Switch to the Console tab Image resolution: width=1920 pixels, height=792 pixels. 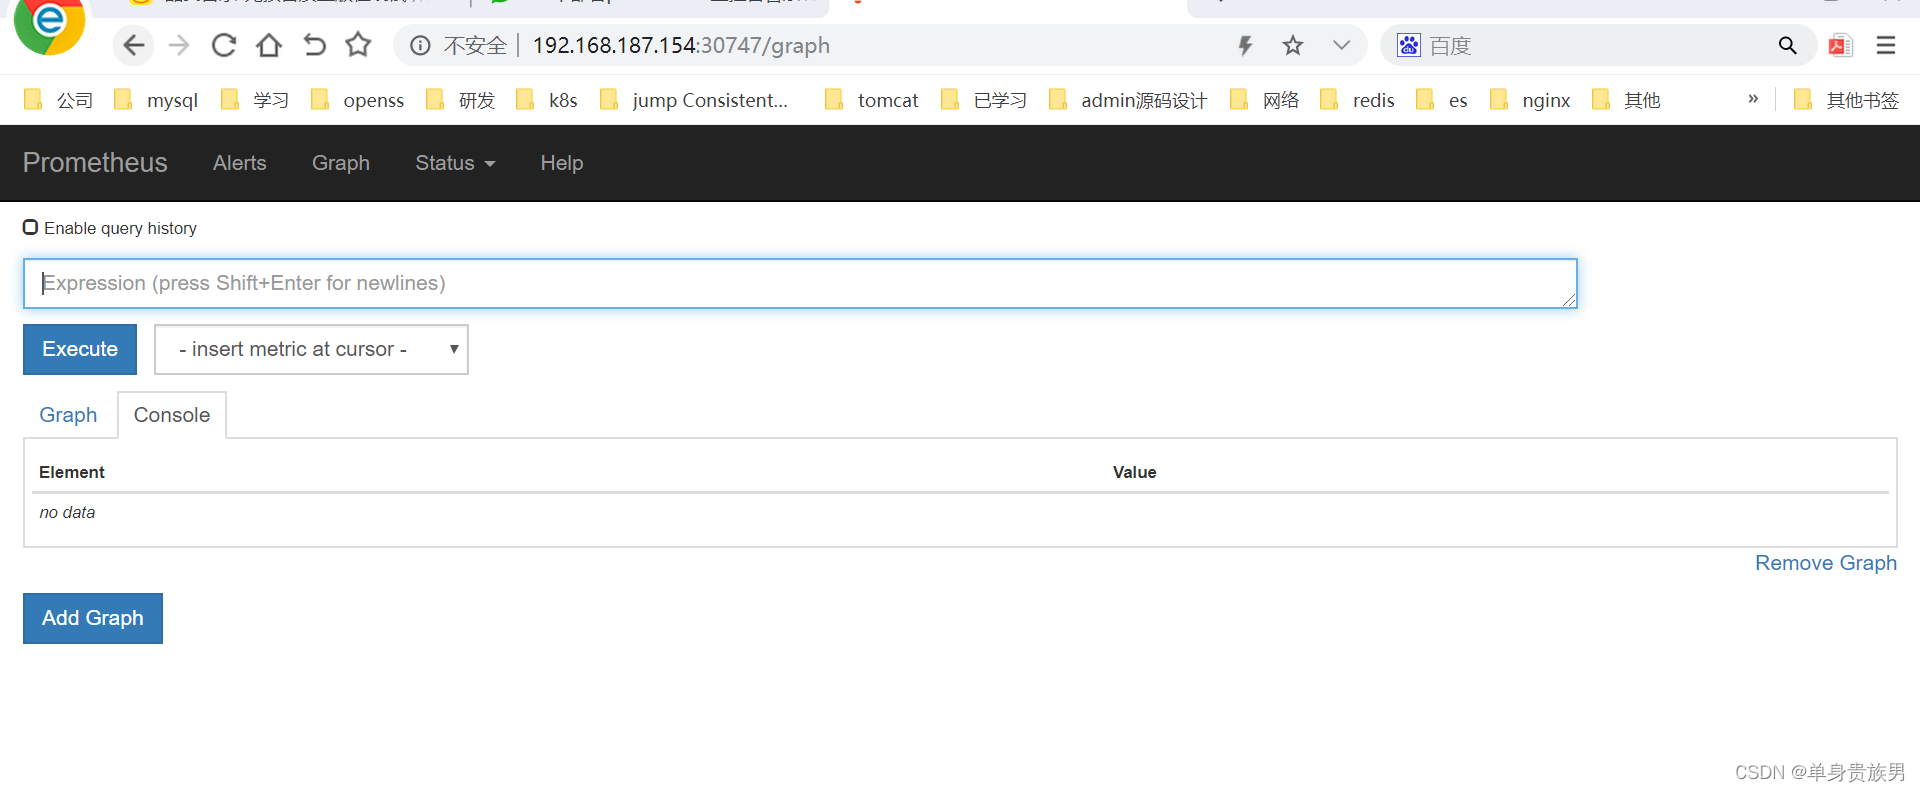tap(172, 415)
